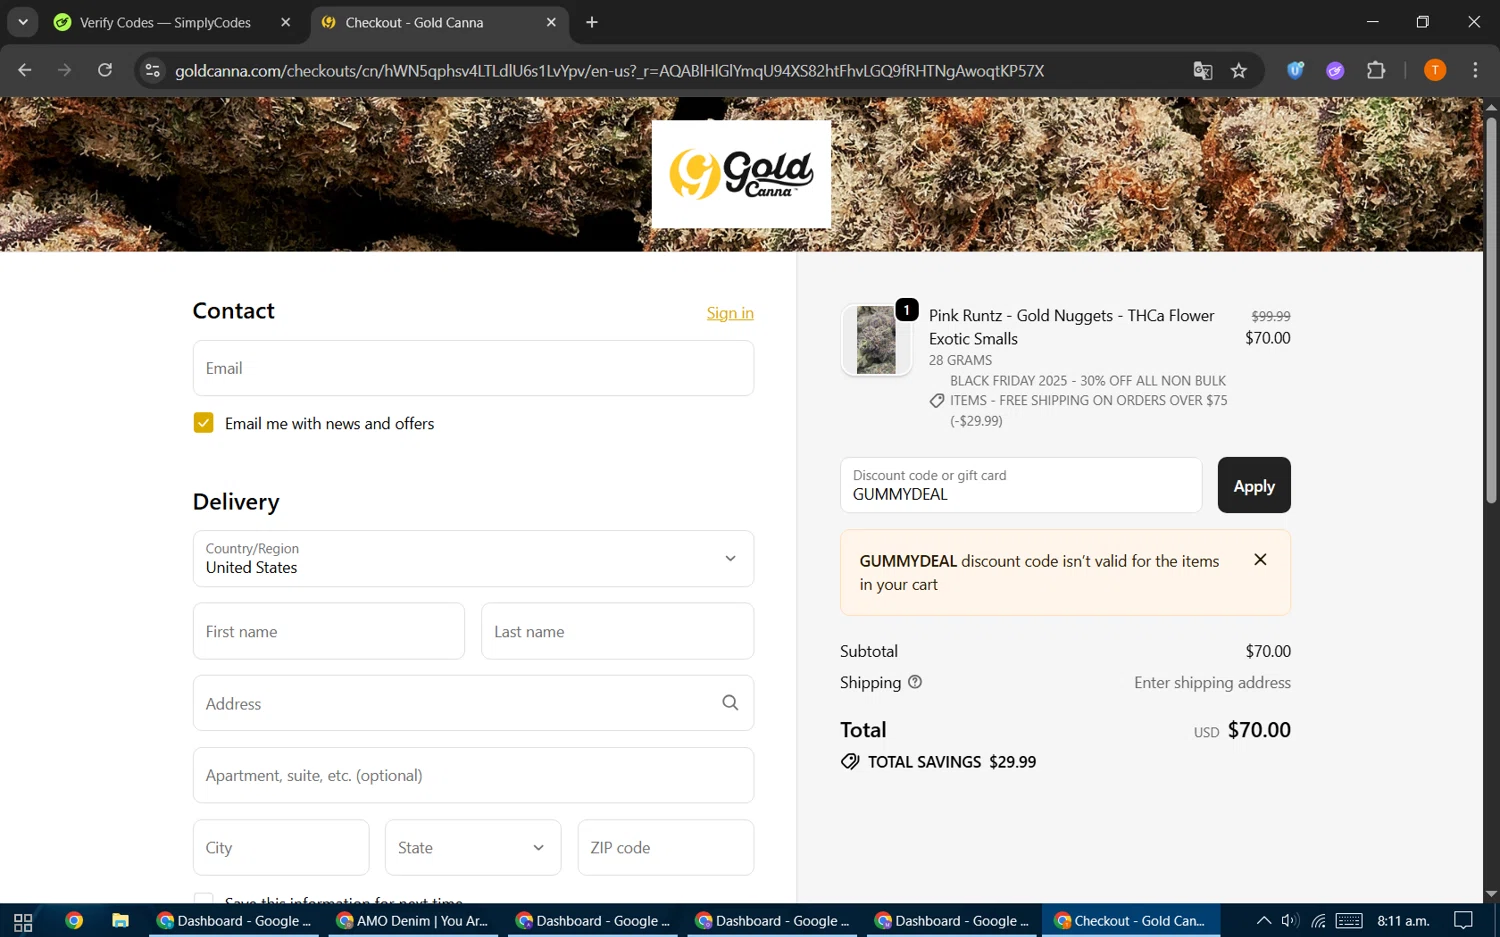The height and width of the screenshot is (937, 1500).
Task: Open the tab search dropdown arrow
Action: 22,22
